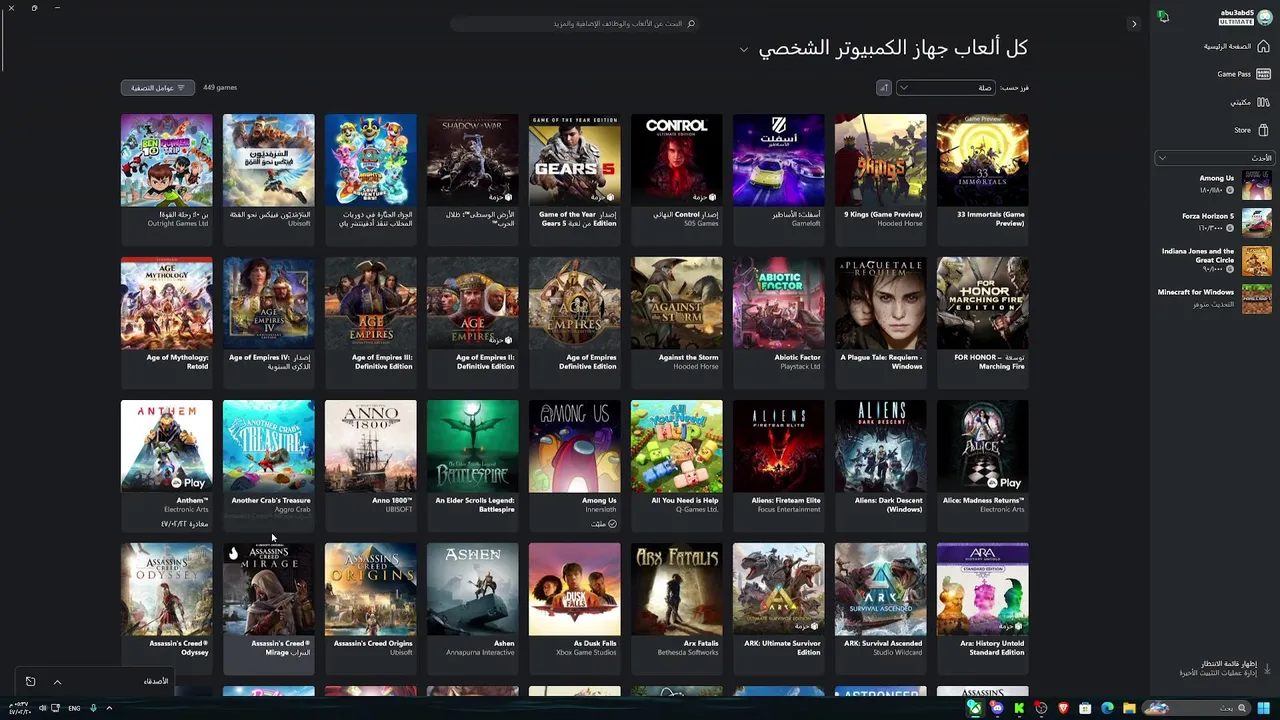Open Another Crab's Treasure tile

click(268, 464)
